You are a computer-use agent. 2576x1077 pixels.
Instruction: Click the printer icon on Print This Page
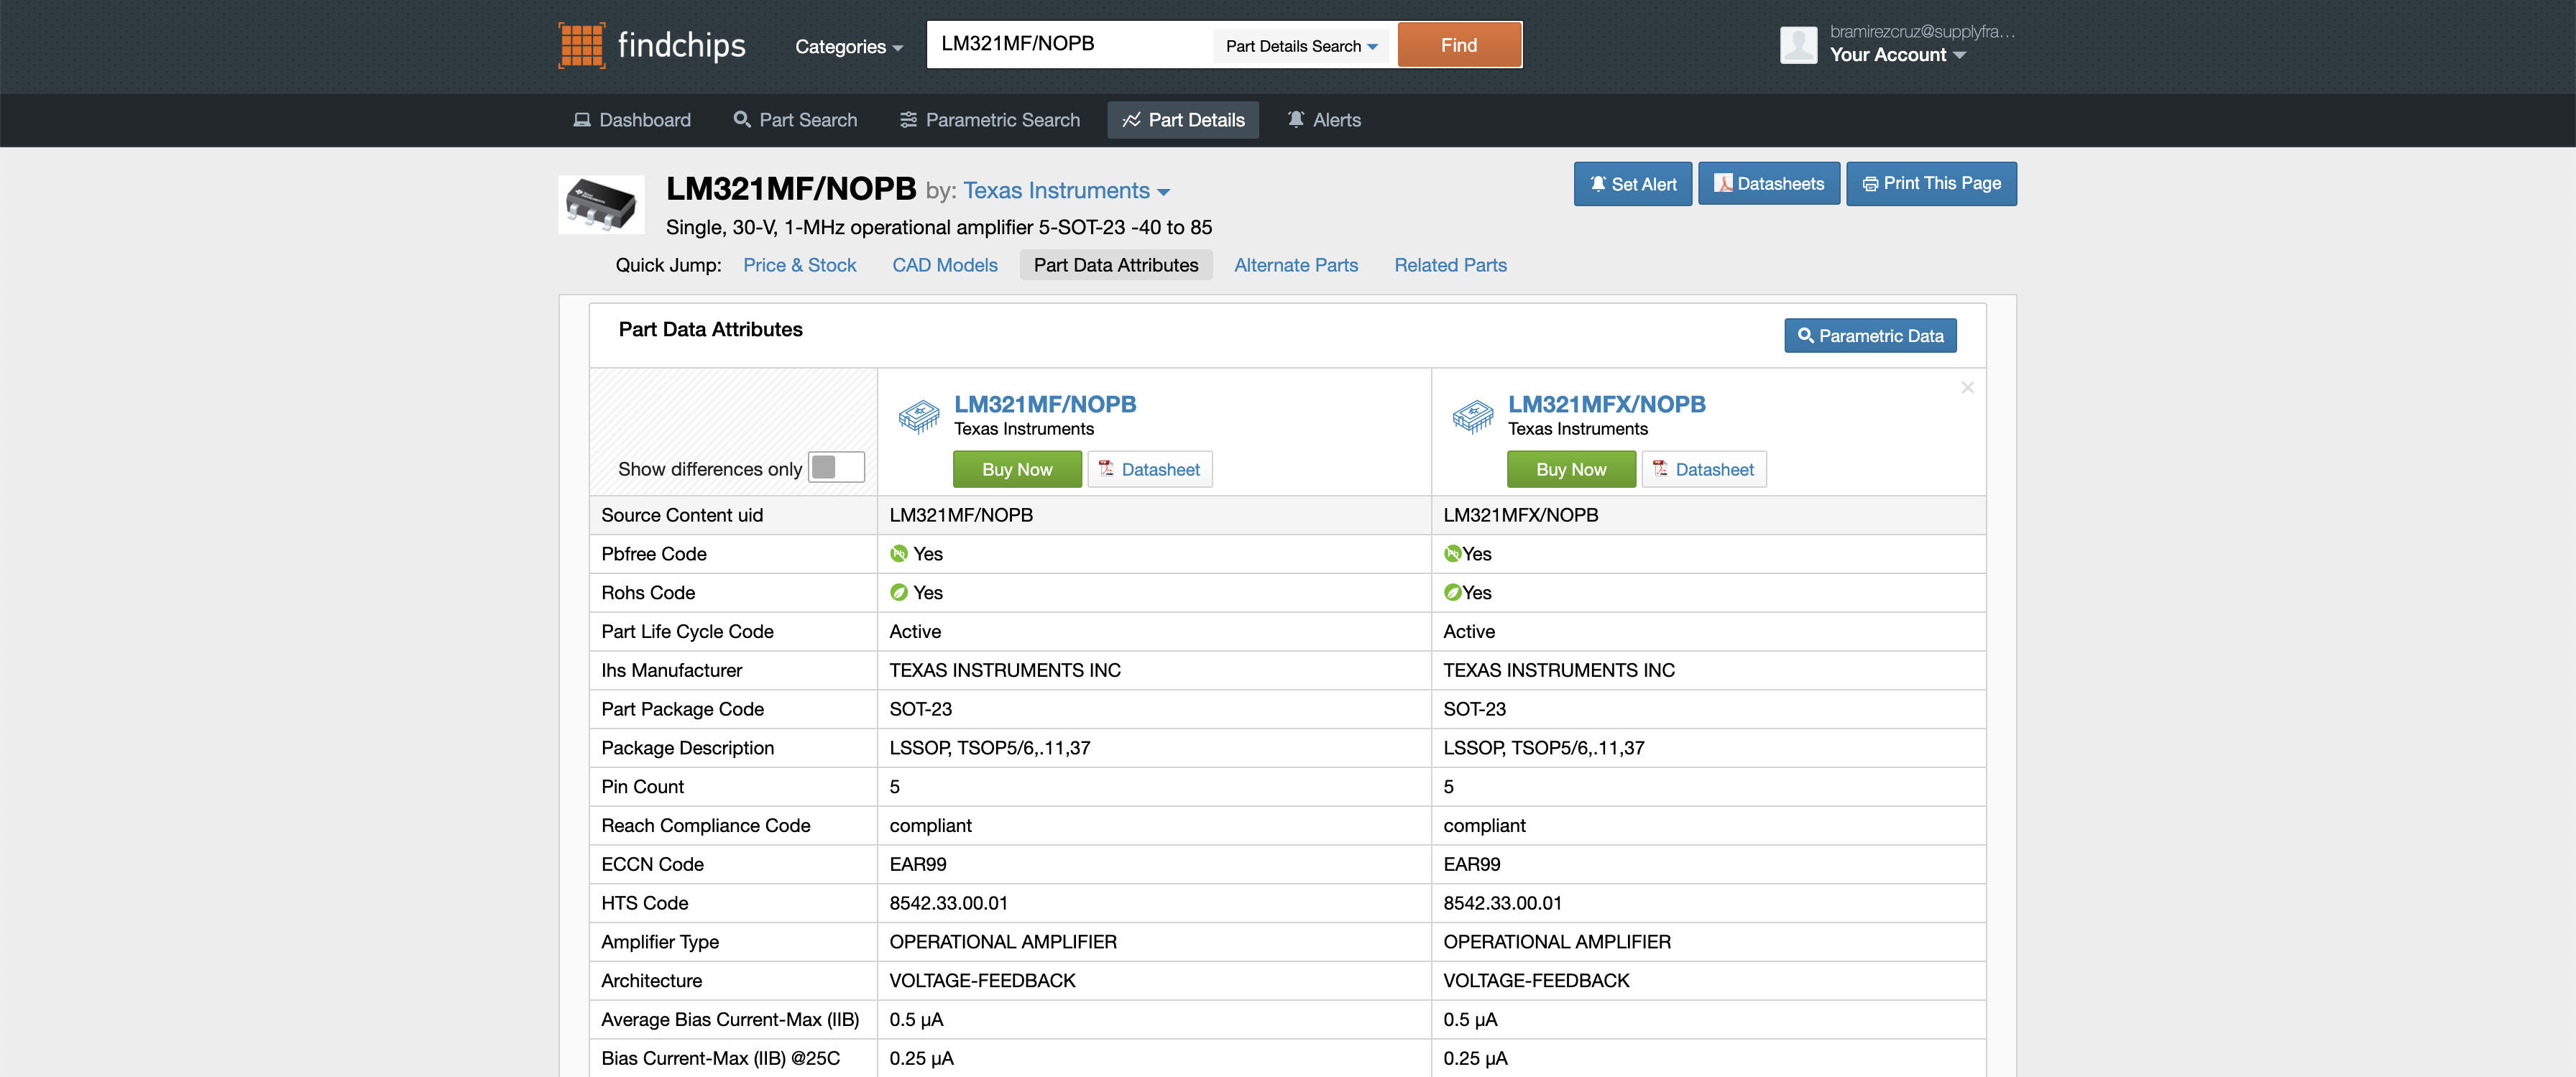pyautogui.click(x=1870, y=184)
